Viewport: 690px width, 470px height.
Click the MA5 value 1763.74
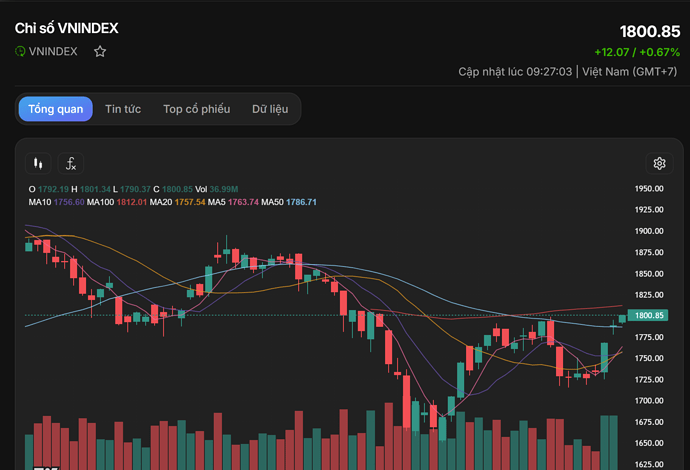[243, 202]
